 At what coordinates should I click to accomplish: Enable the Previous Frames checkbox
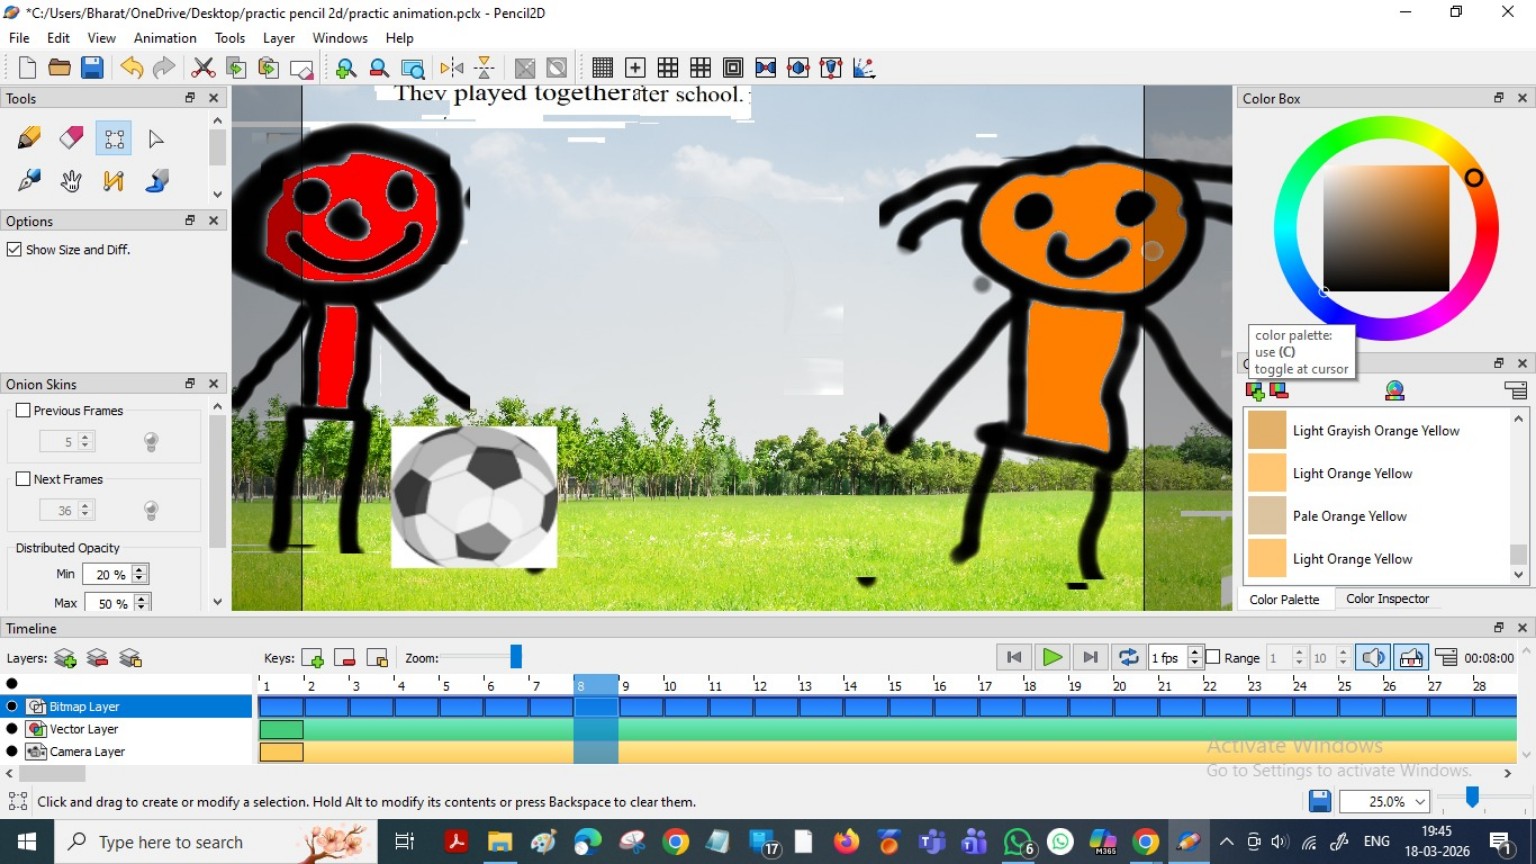[x=23, y=410]
